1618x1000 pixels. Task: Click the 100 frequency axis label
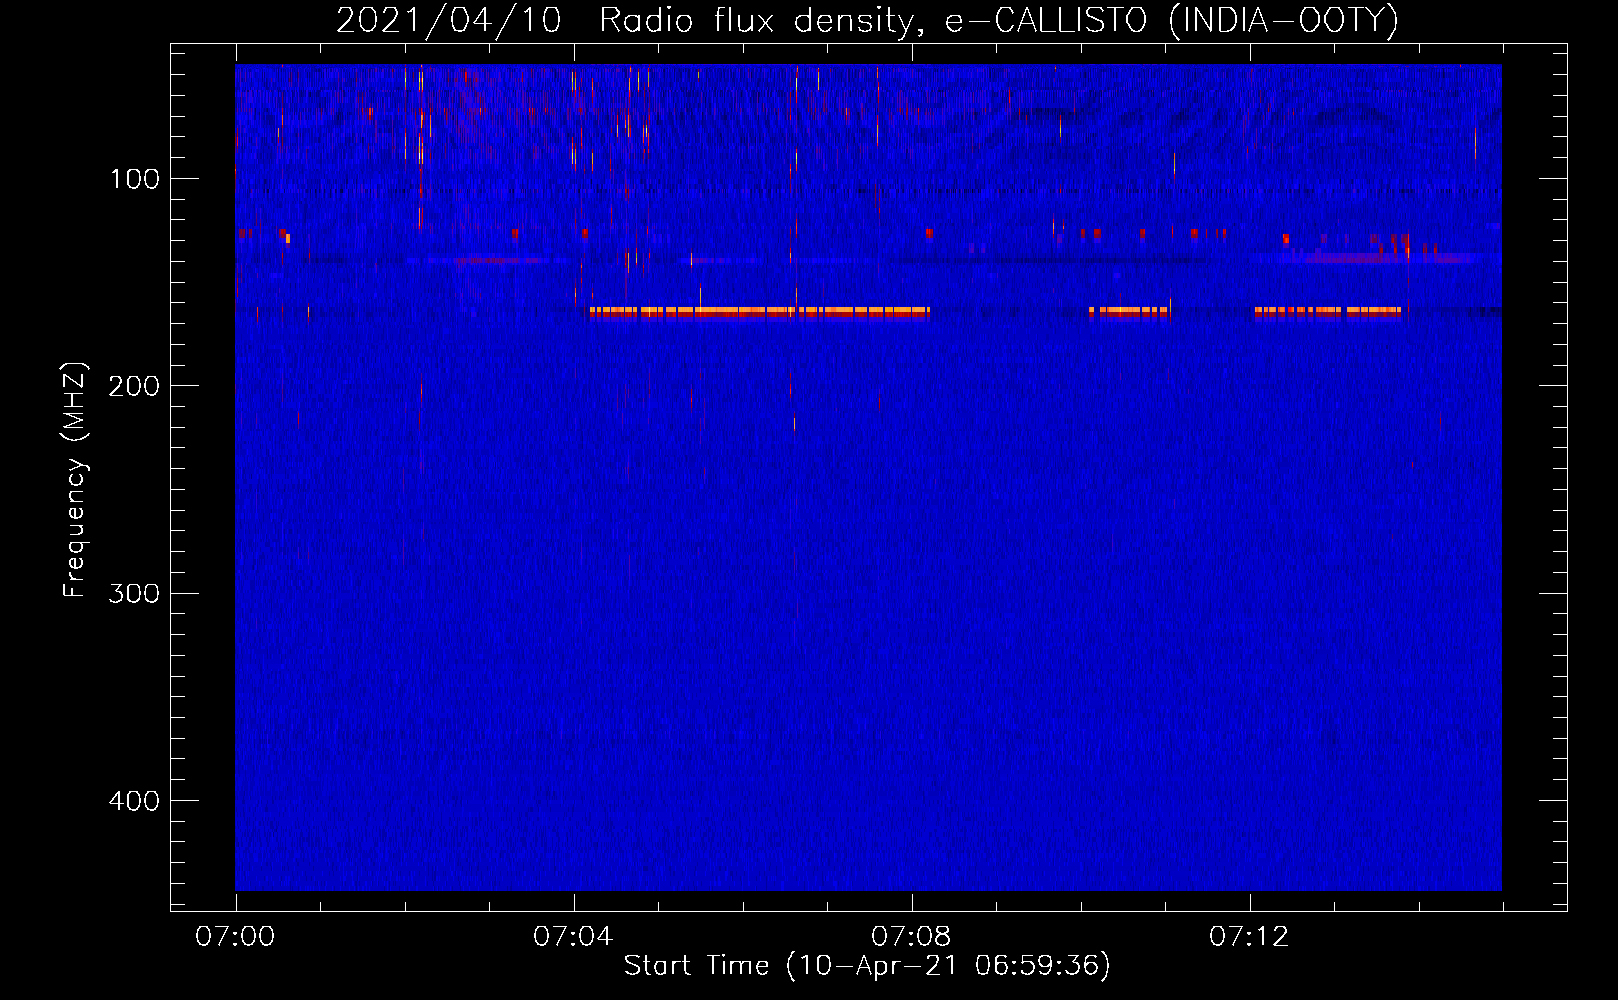click(x=135, y=179)
